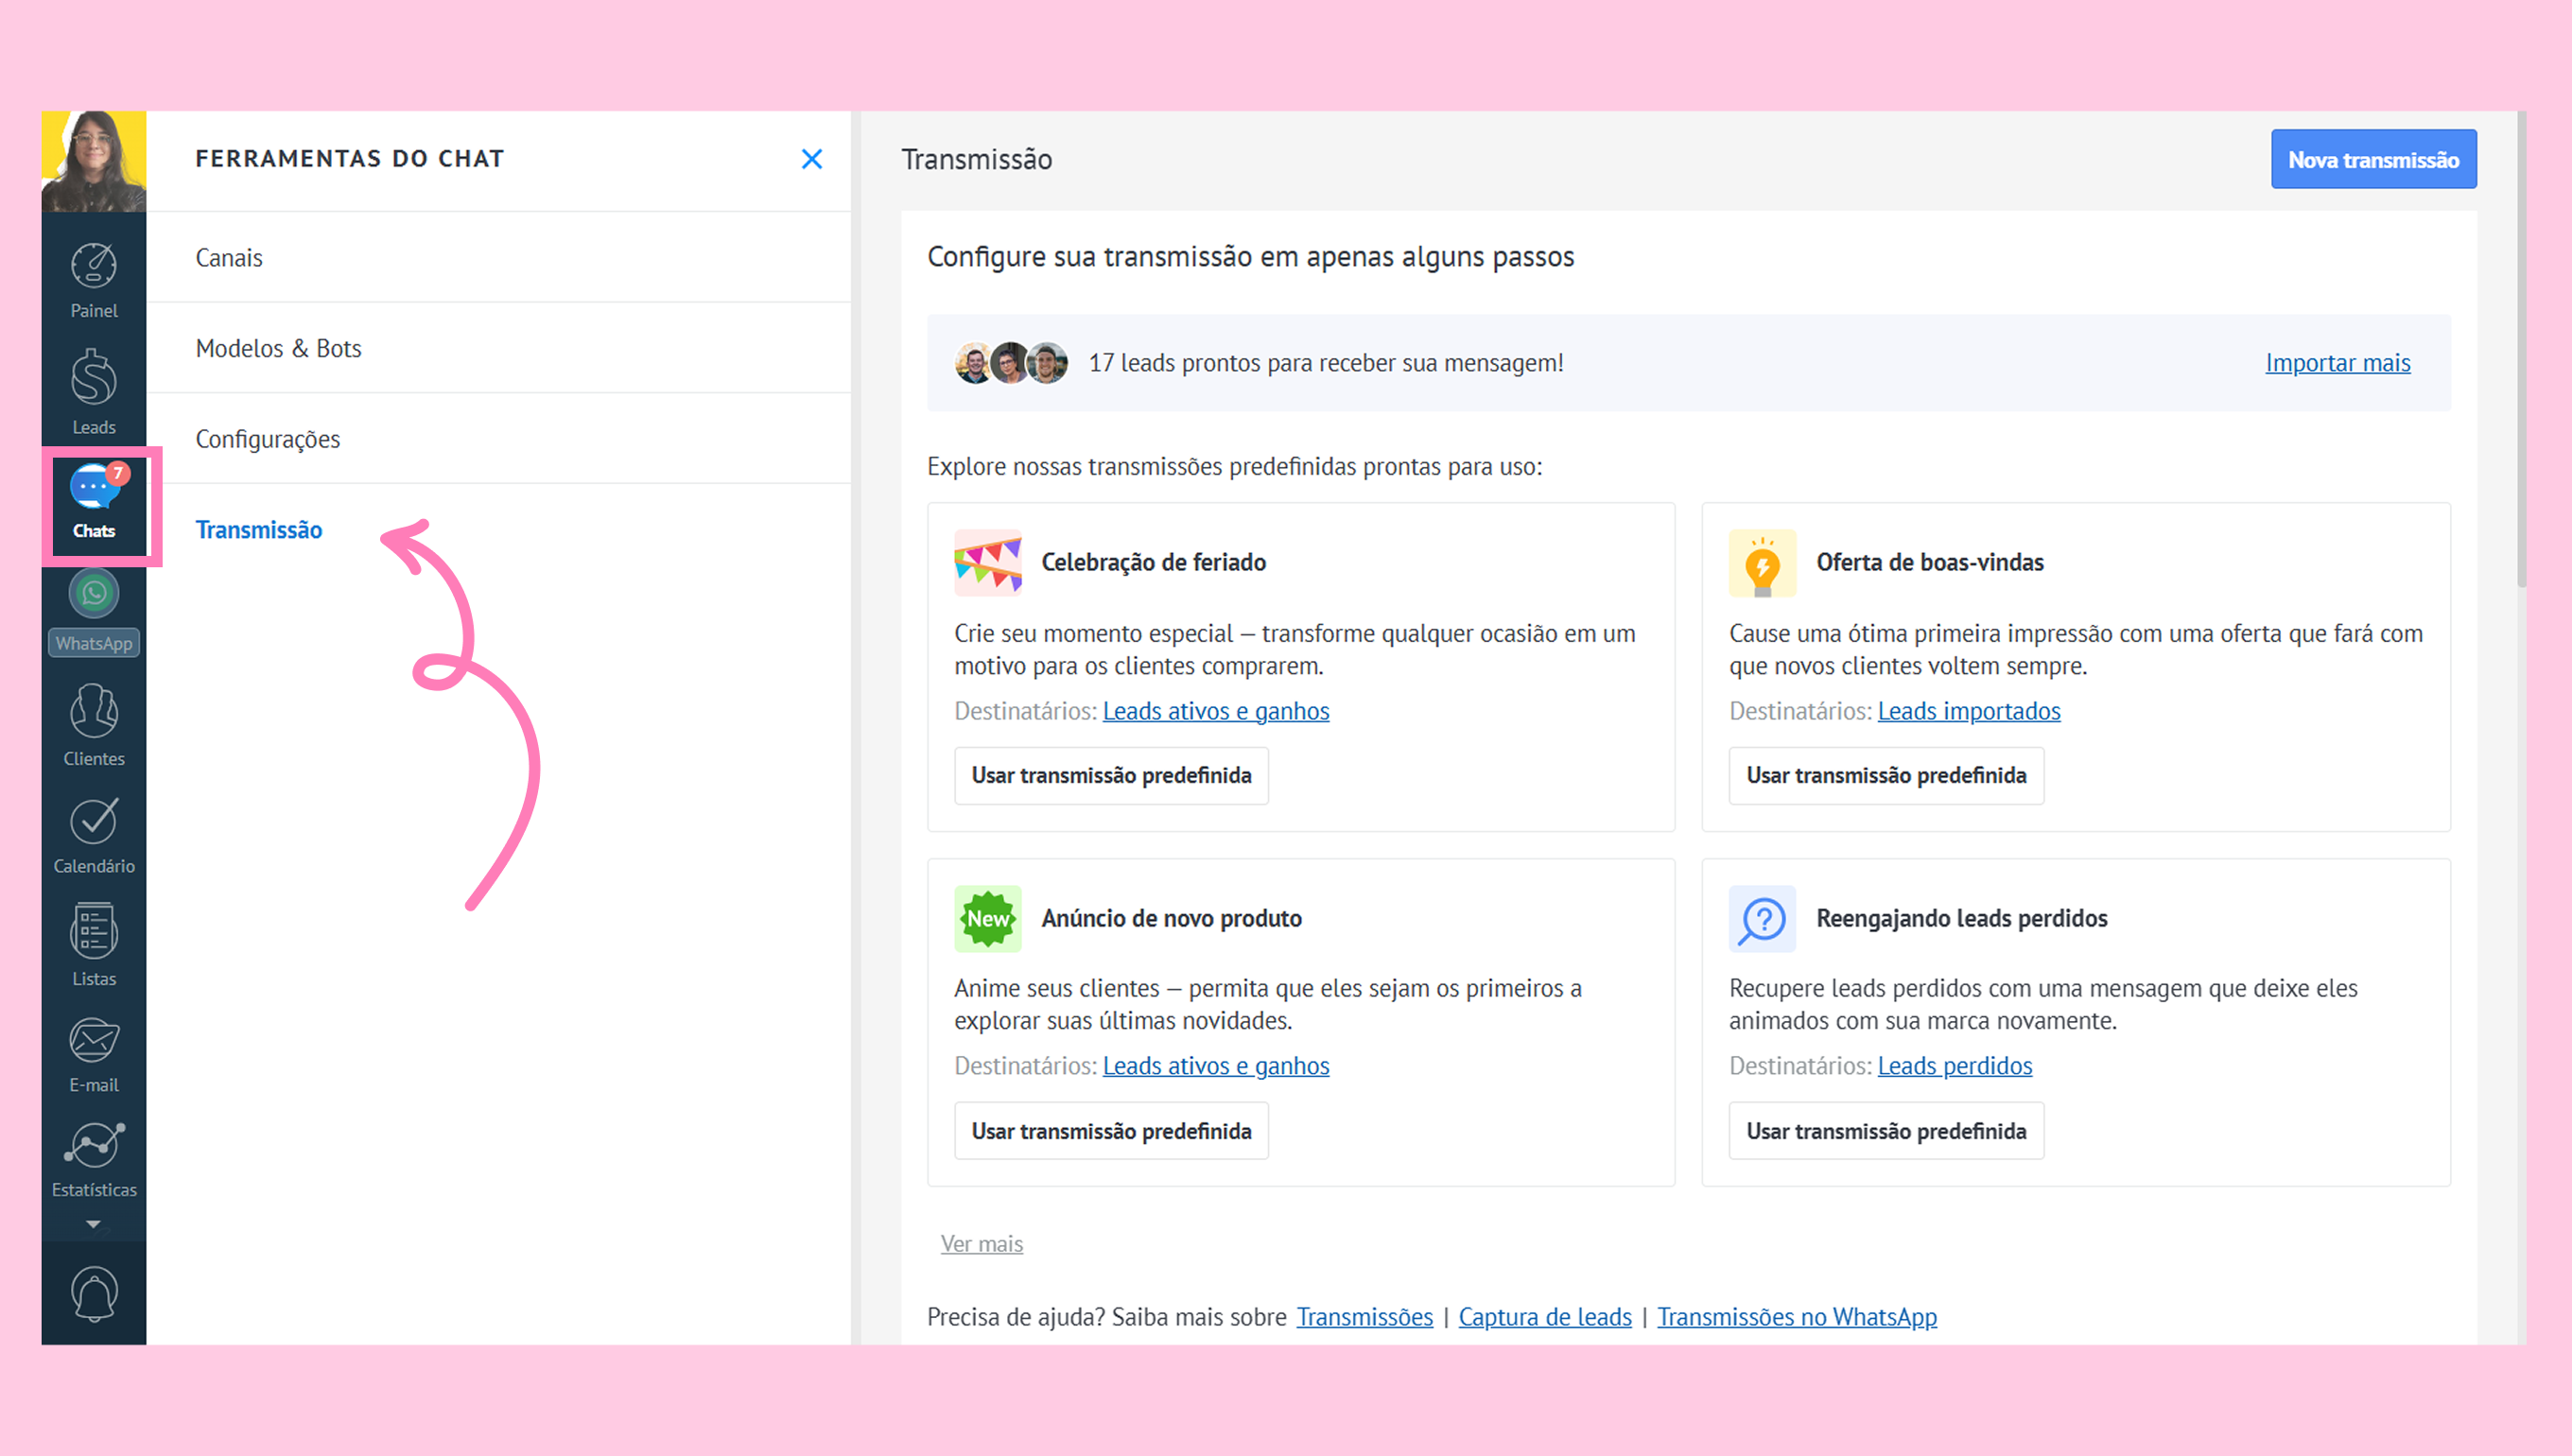Click the page vertical scrollbar
The image size is (2572, 1456).
[x=2521, y=350]
